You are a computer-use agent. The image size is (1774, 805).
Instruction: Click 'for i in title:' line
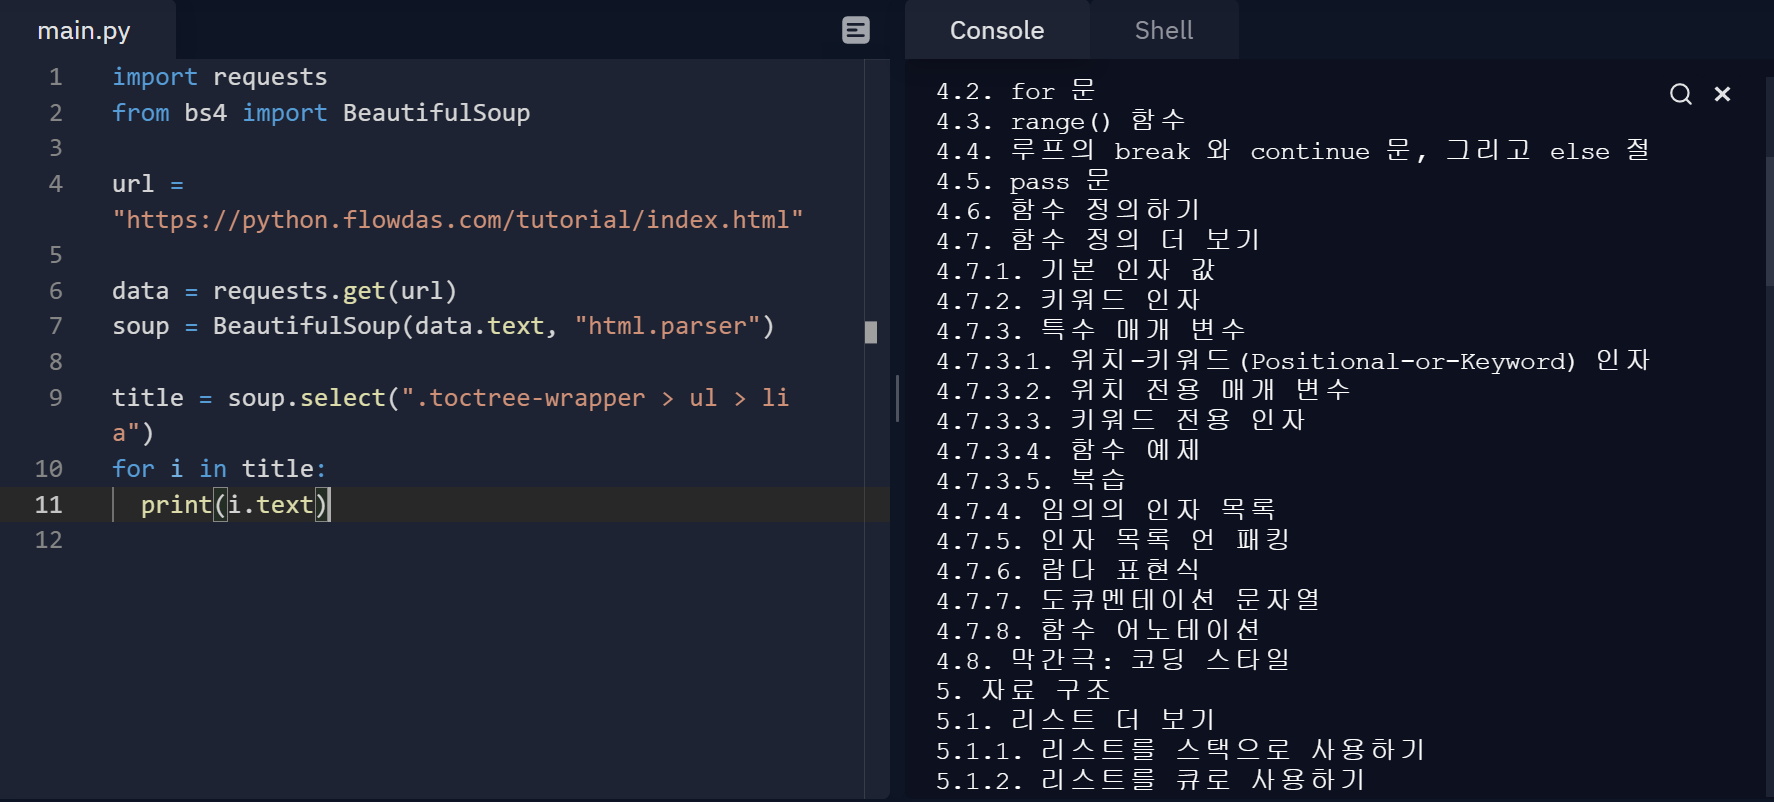219,469
